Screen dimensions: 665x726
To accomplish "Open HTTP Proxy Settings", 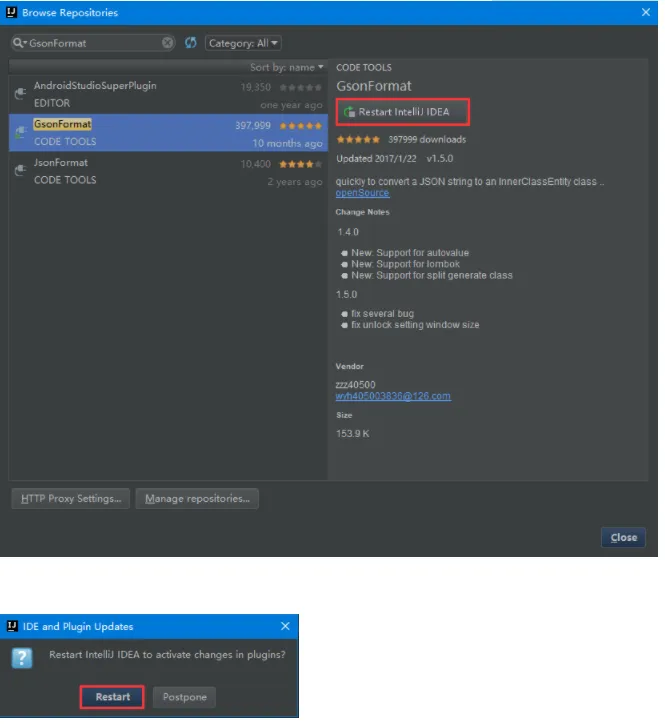I will [x=71, y=499].
